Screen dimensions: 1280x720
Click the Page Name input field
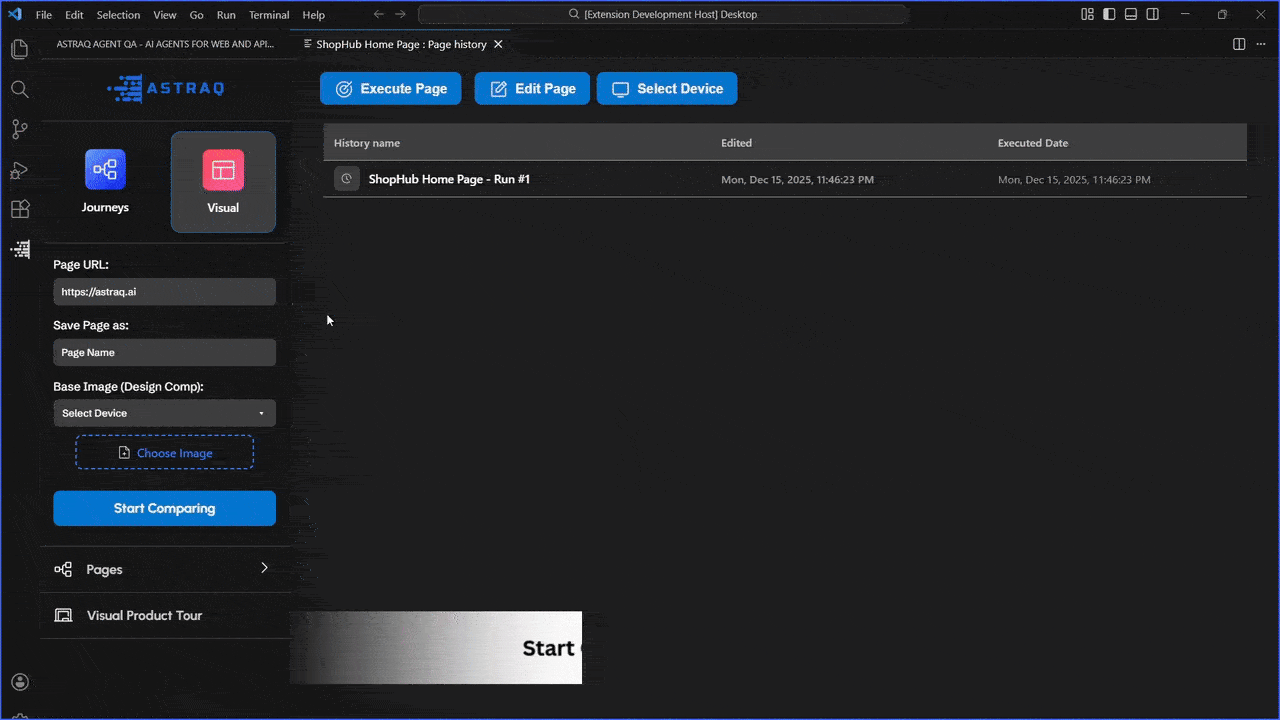164,352
